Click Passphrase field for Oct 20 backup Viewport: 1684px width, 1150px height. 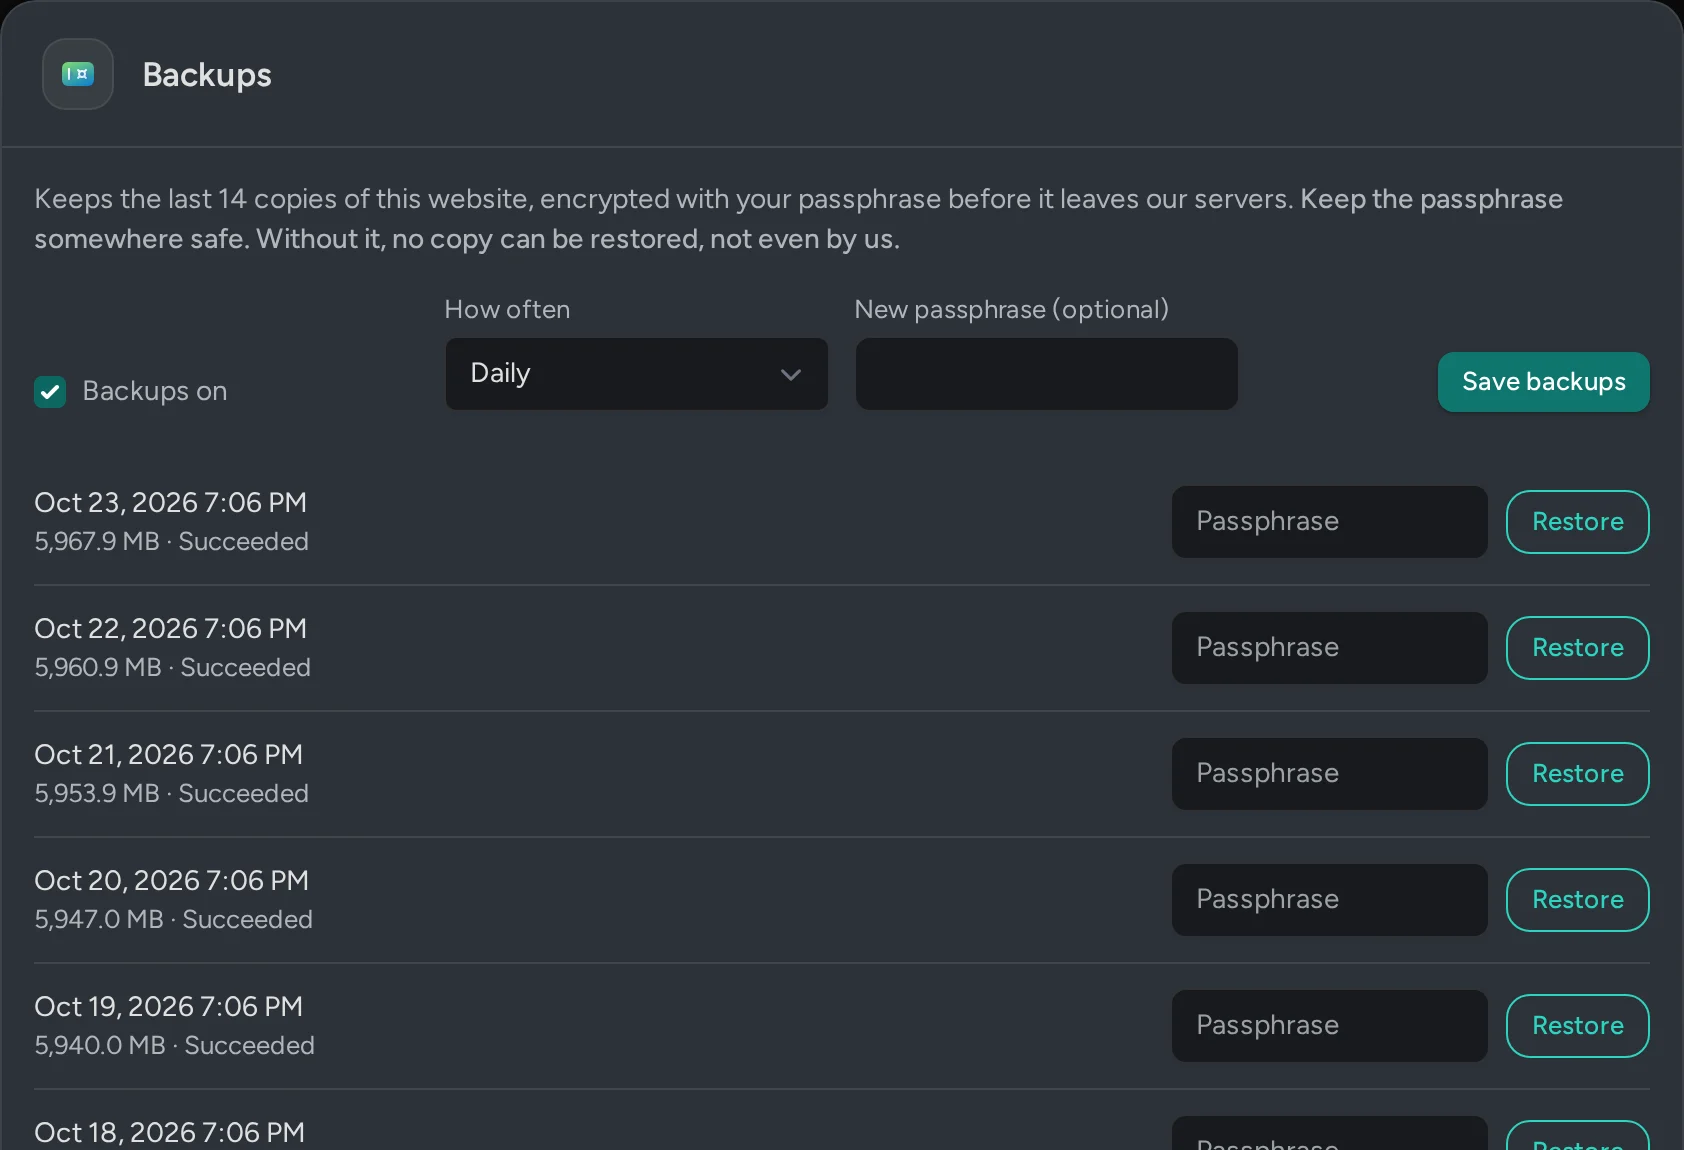1329,900
